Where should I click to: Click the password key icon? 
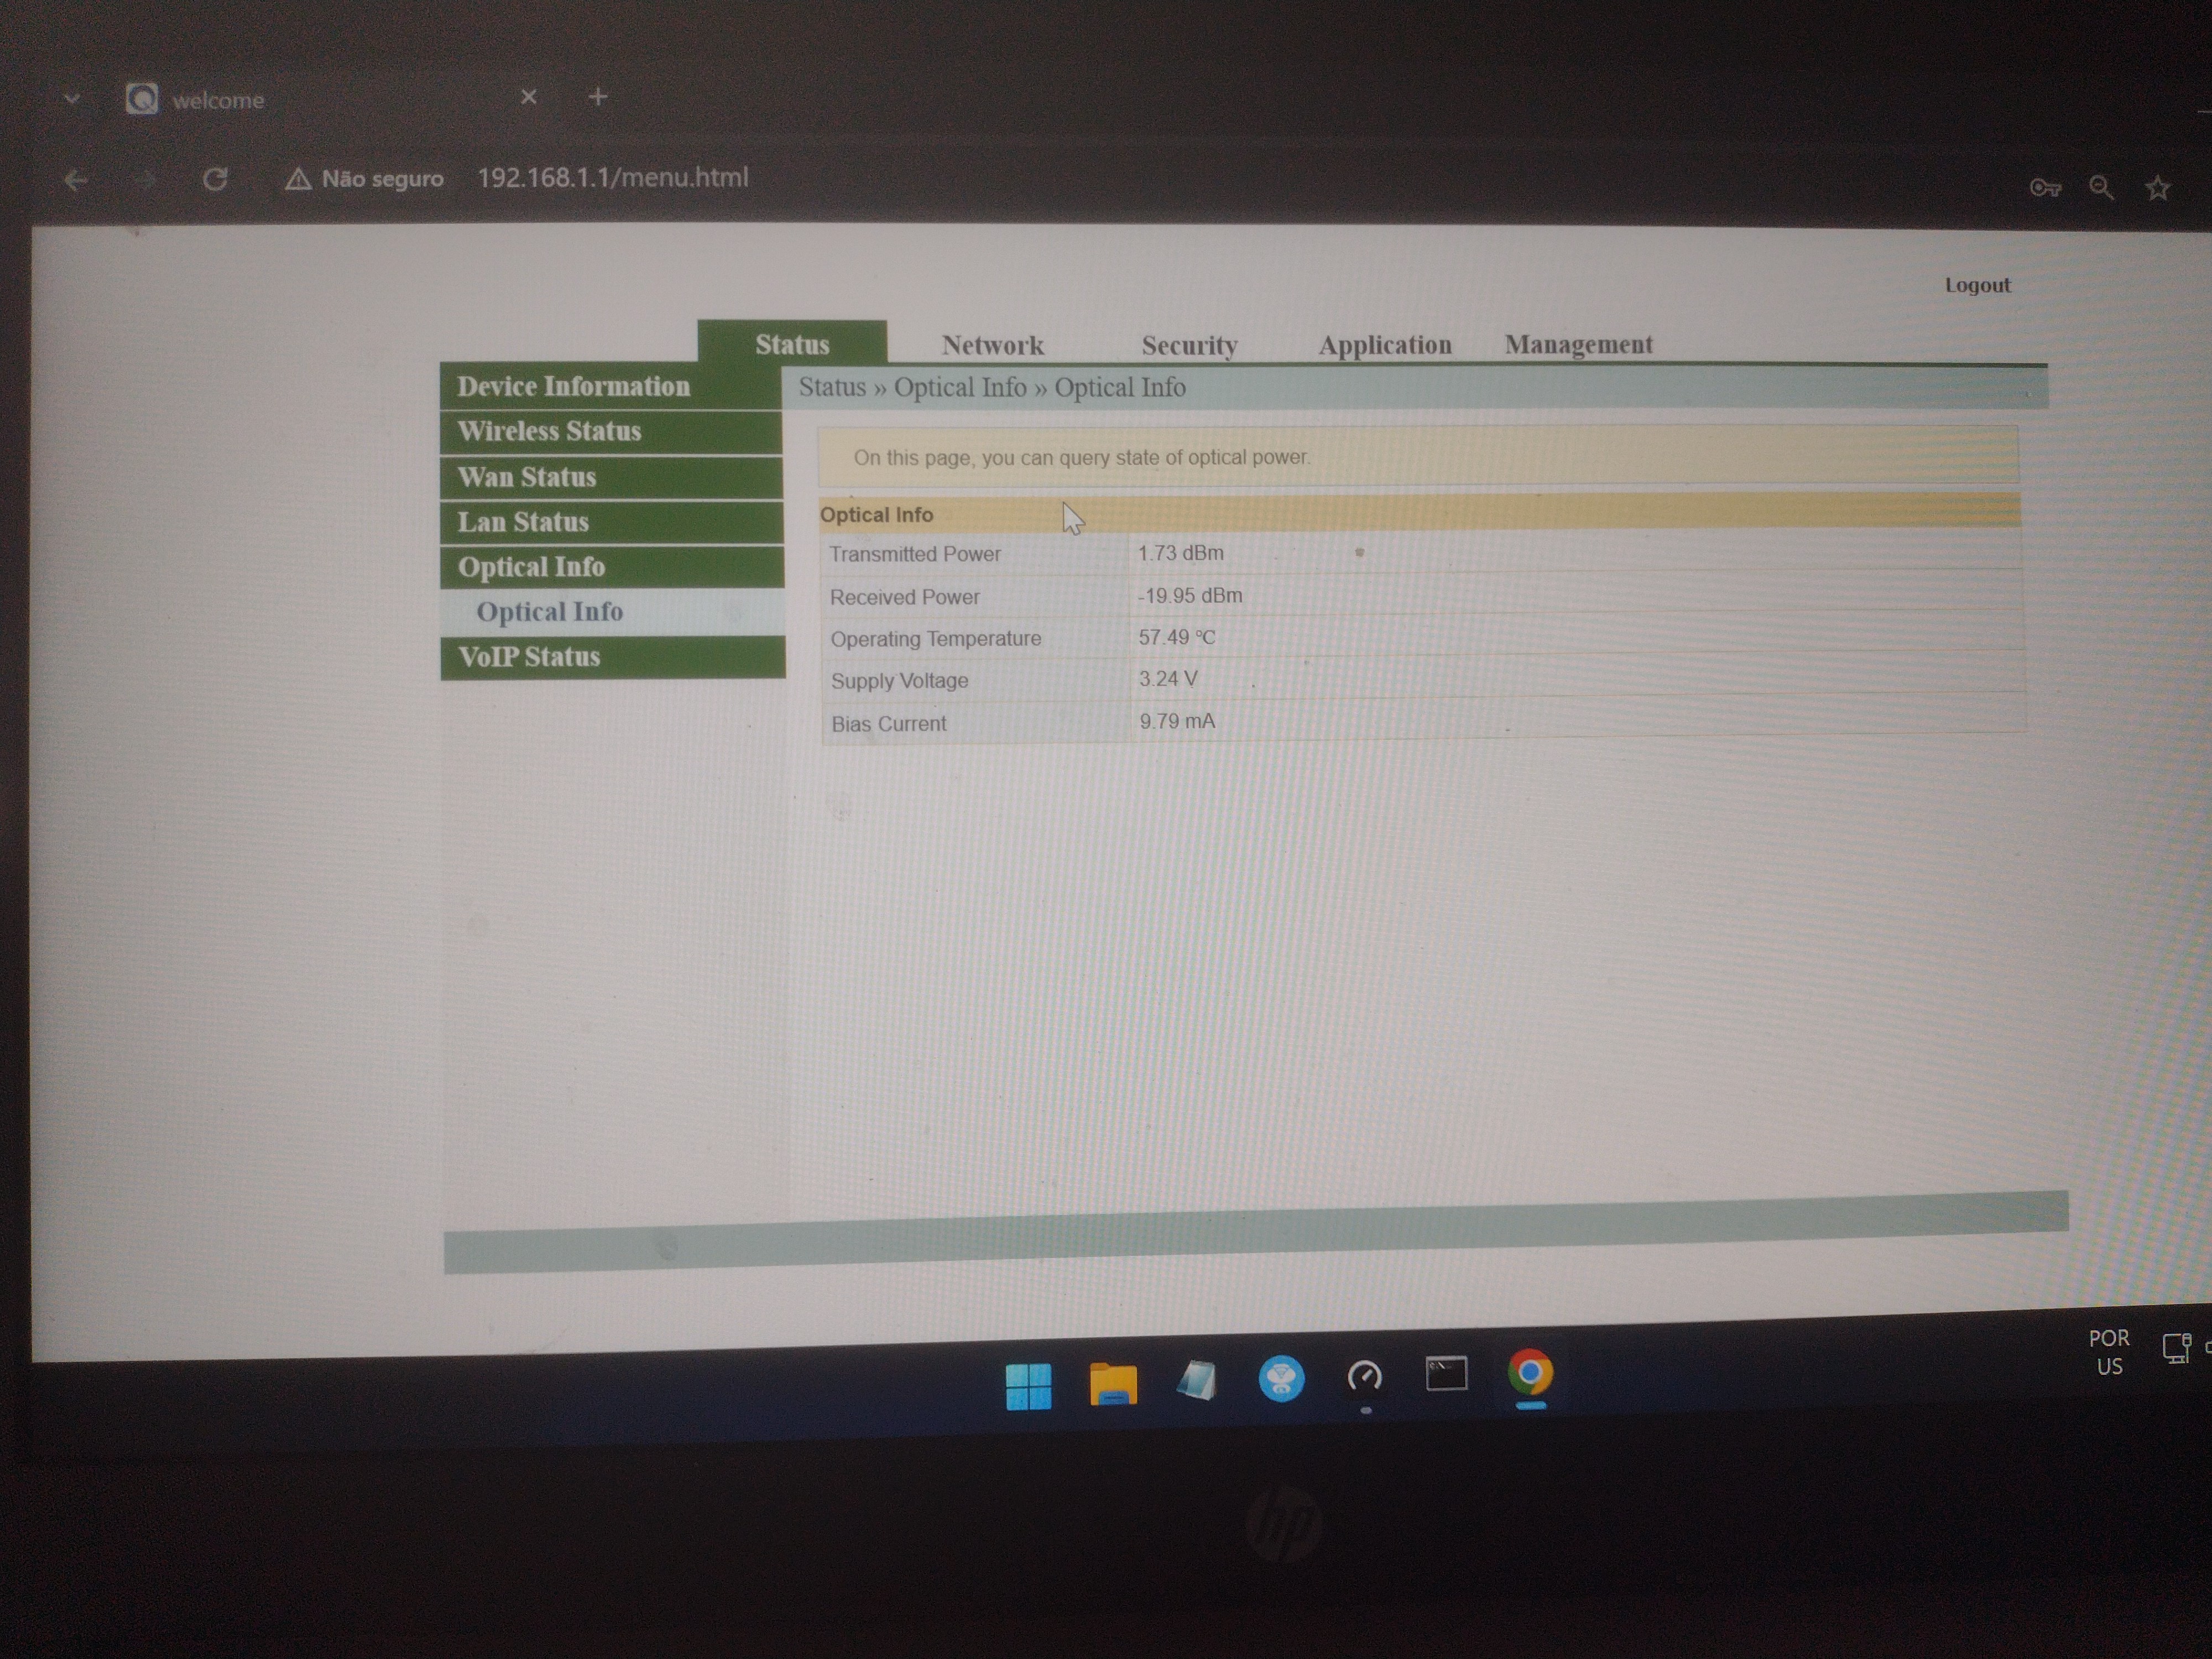coord(2044,188)
